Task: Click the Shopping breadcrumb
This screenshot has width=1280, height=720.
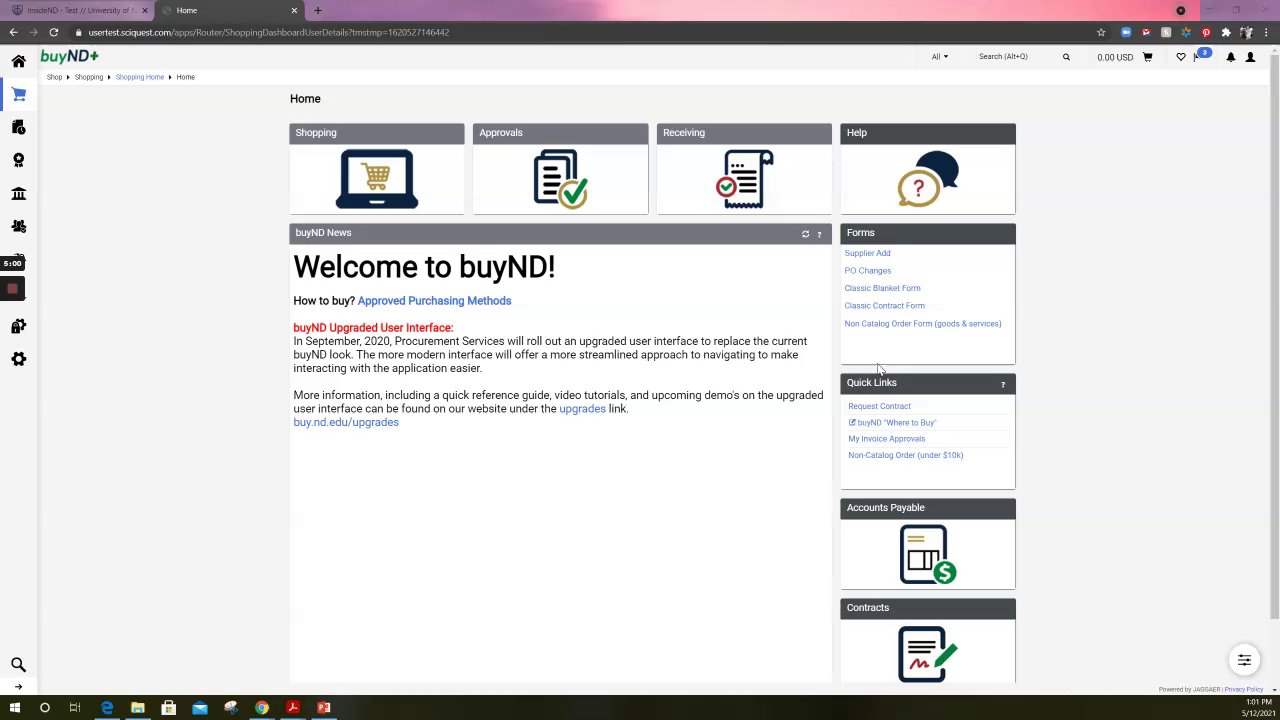Action: [x=88, y=77]
